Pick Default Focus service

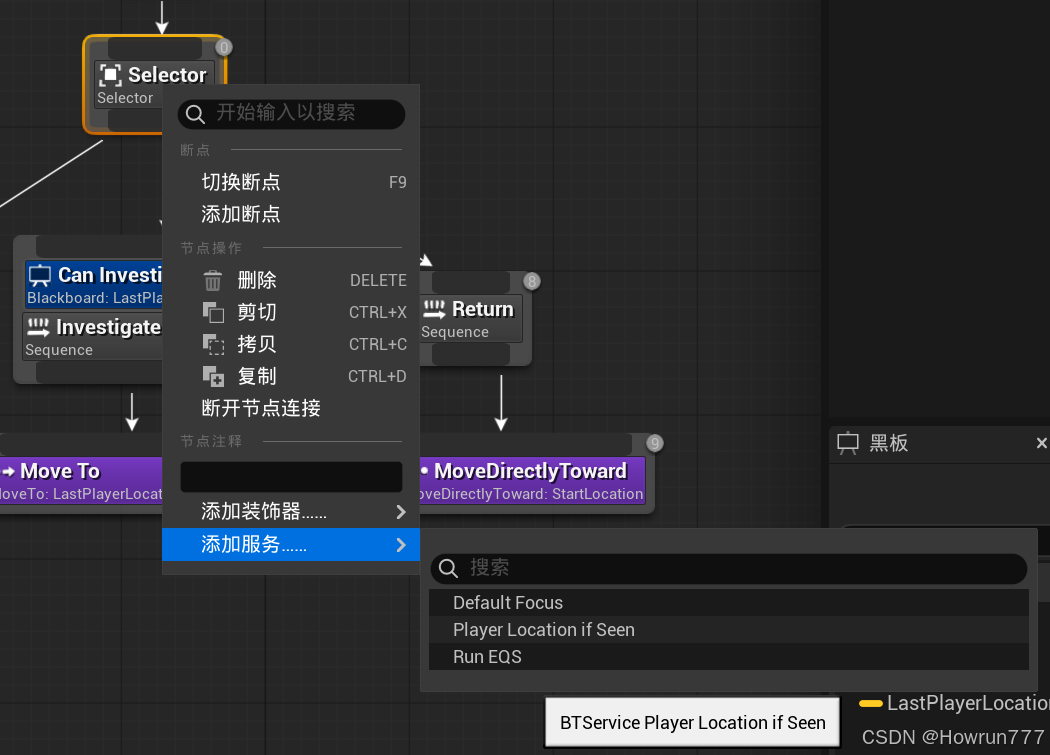(x=729, y=603)
